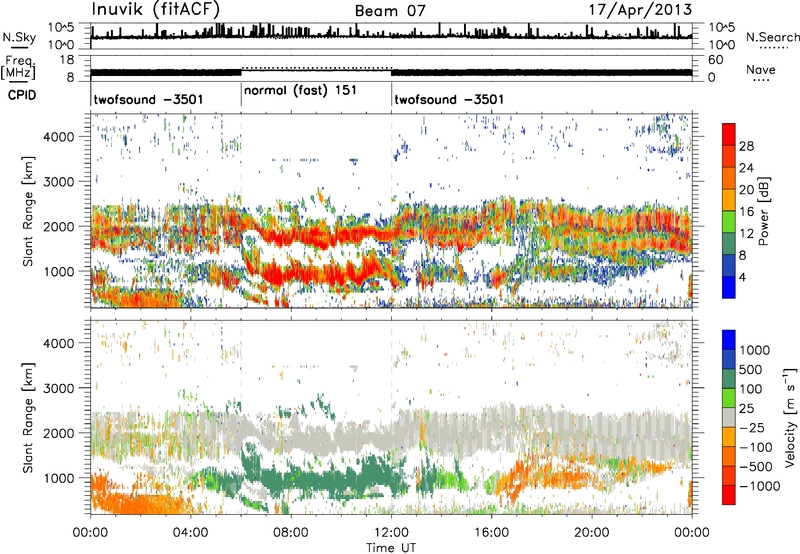
Task: Click the 'normal (fast) 151' CPID label
Action: [301, 91]
